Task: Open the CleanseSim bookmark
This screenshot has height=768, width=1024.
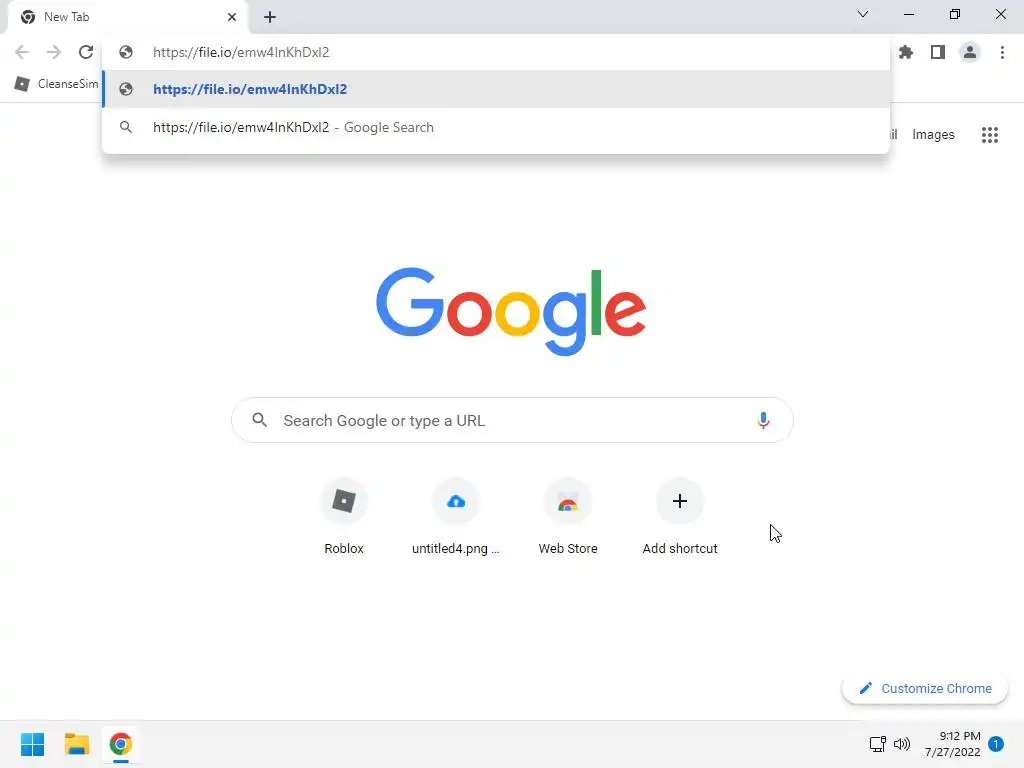Action: 56,84
